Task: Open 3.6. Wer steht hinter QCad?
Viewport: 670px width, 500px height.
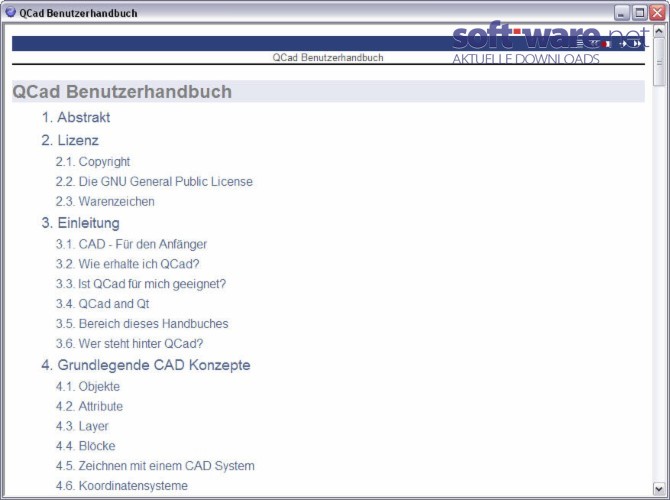Action: [129, 344]
